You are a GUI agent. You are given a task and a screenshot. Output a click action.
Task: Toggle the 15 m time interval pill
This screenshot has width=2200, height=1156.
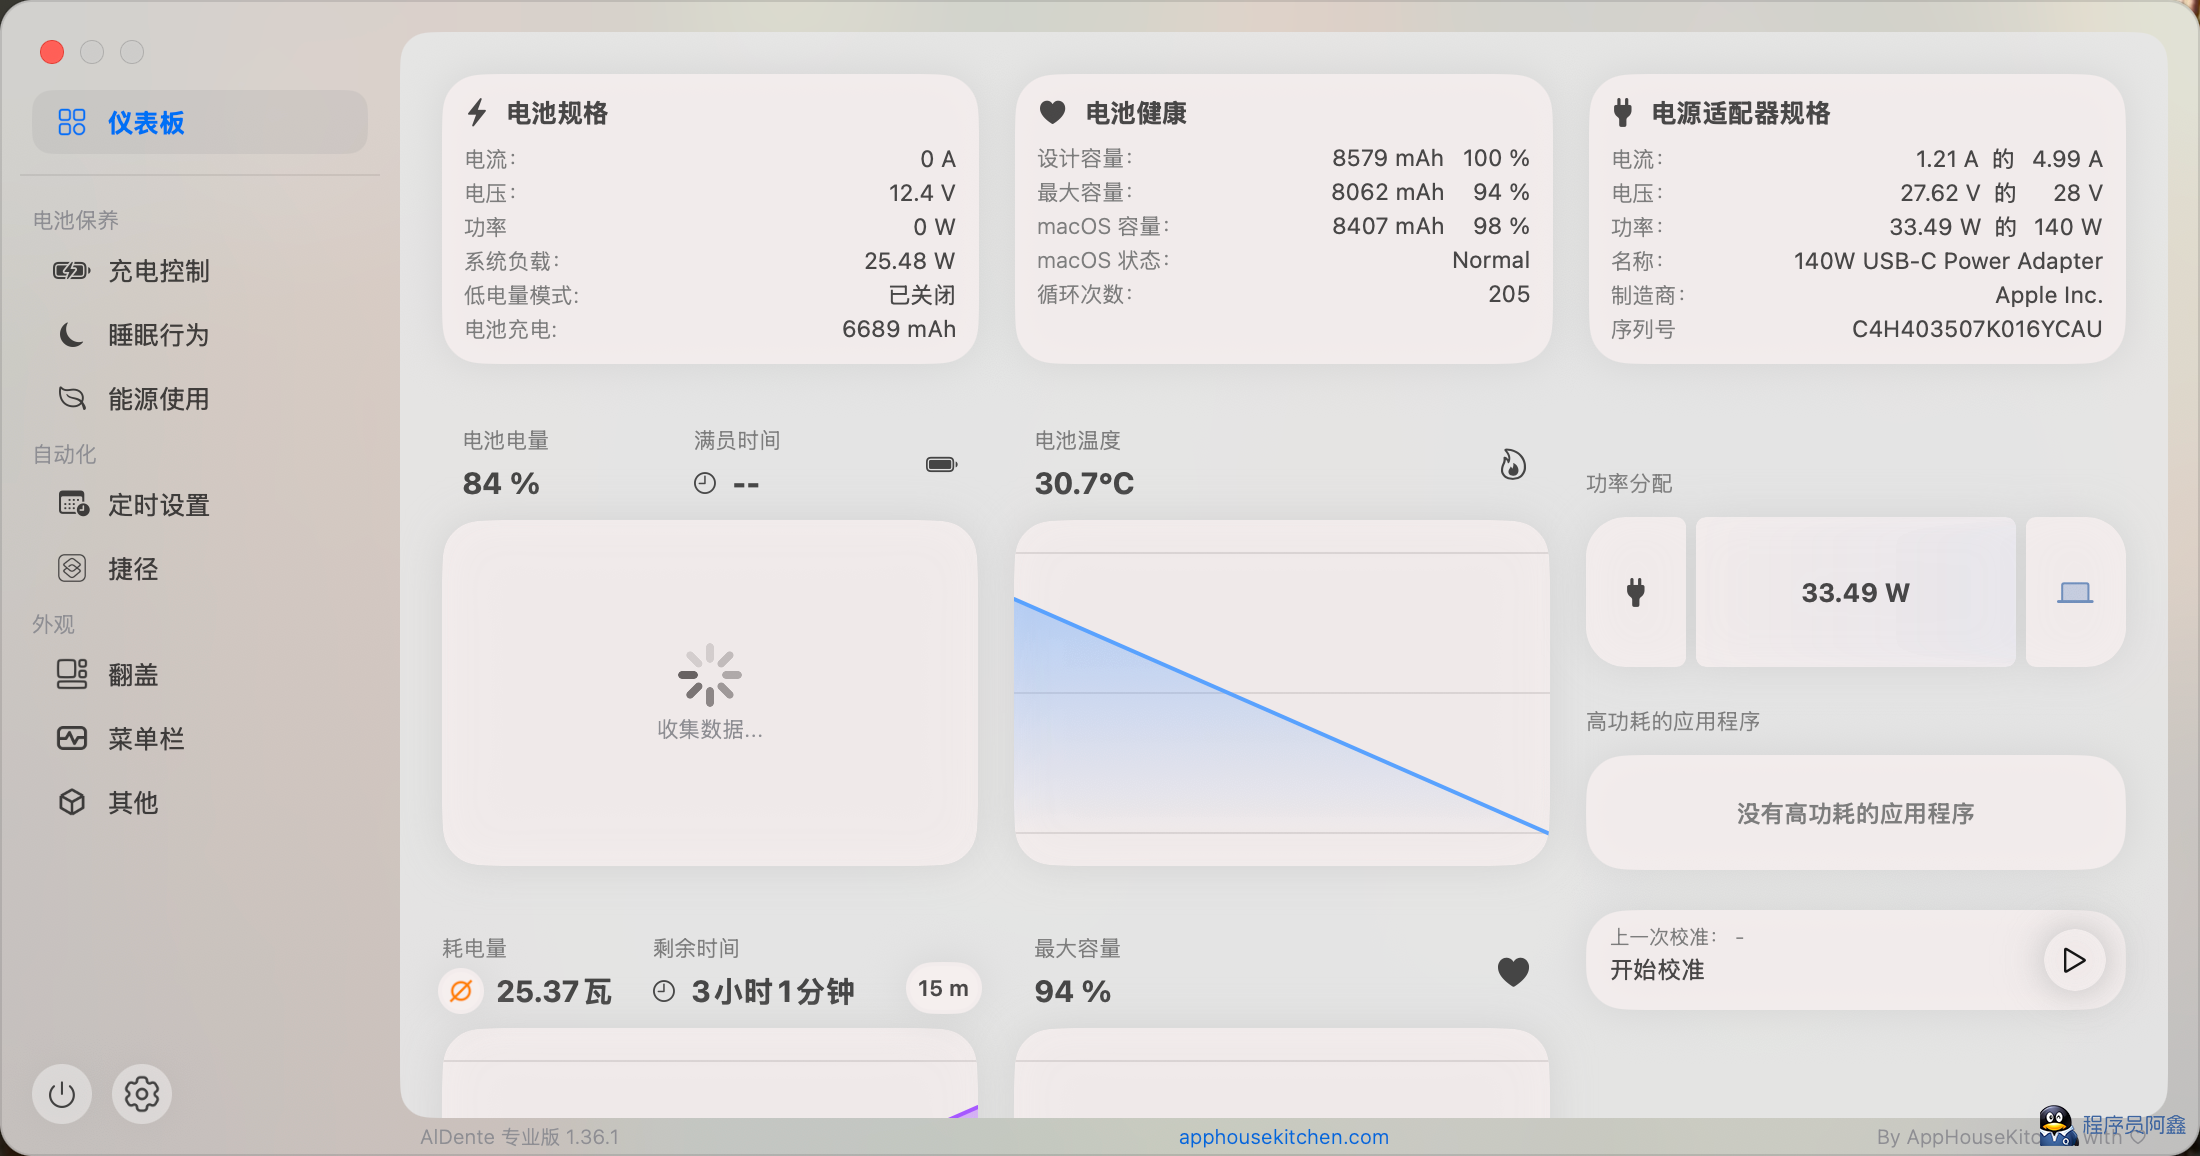pos(943,989)
